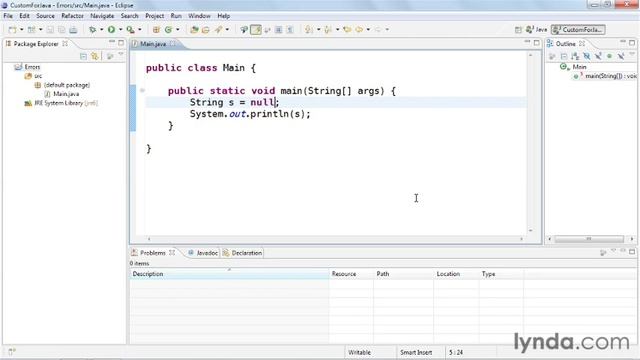Viewport: 640px width, 360px height.
Task: Toggle Sort alphabetically in Outline
Action: point(575,56)
